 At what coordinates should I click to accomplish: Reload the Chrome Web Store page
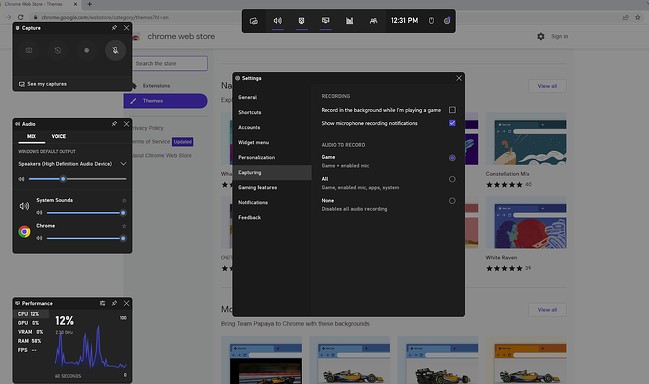click(21, 17)
